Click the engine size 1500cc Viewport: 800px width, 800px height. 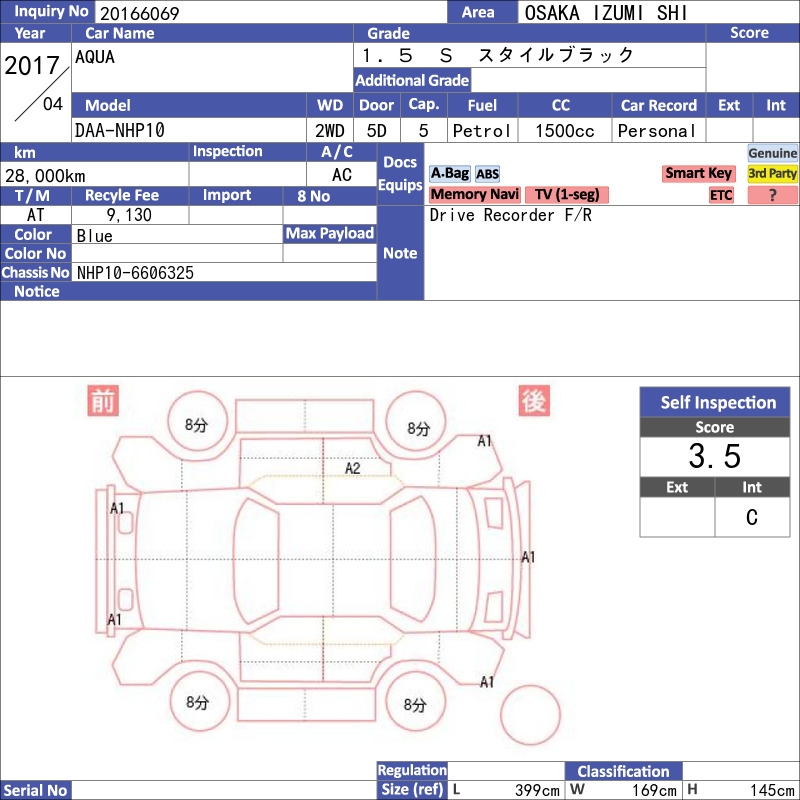pos(565,131)
